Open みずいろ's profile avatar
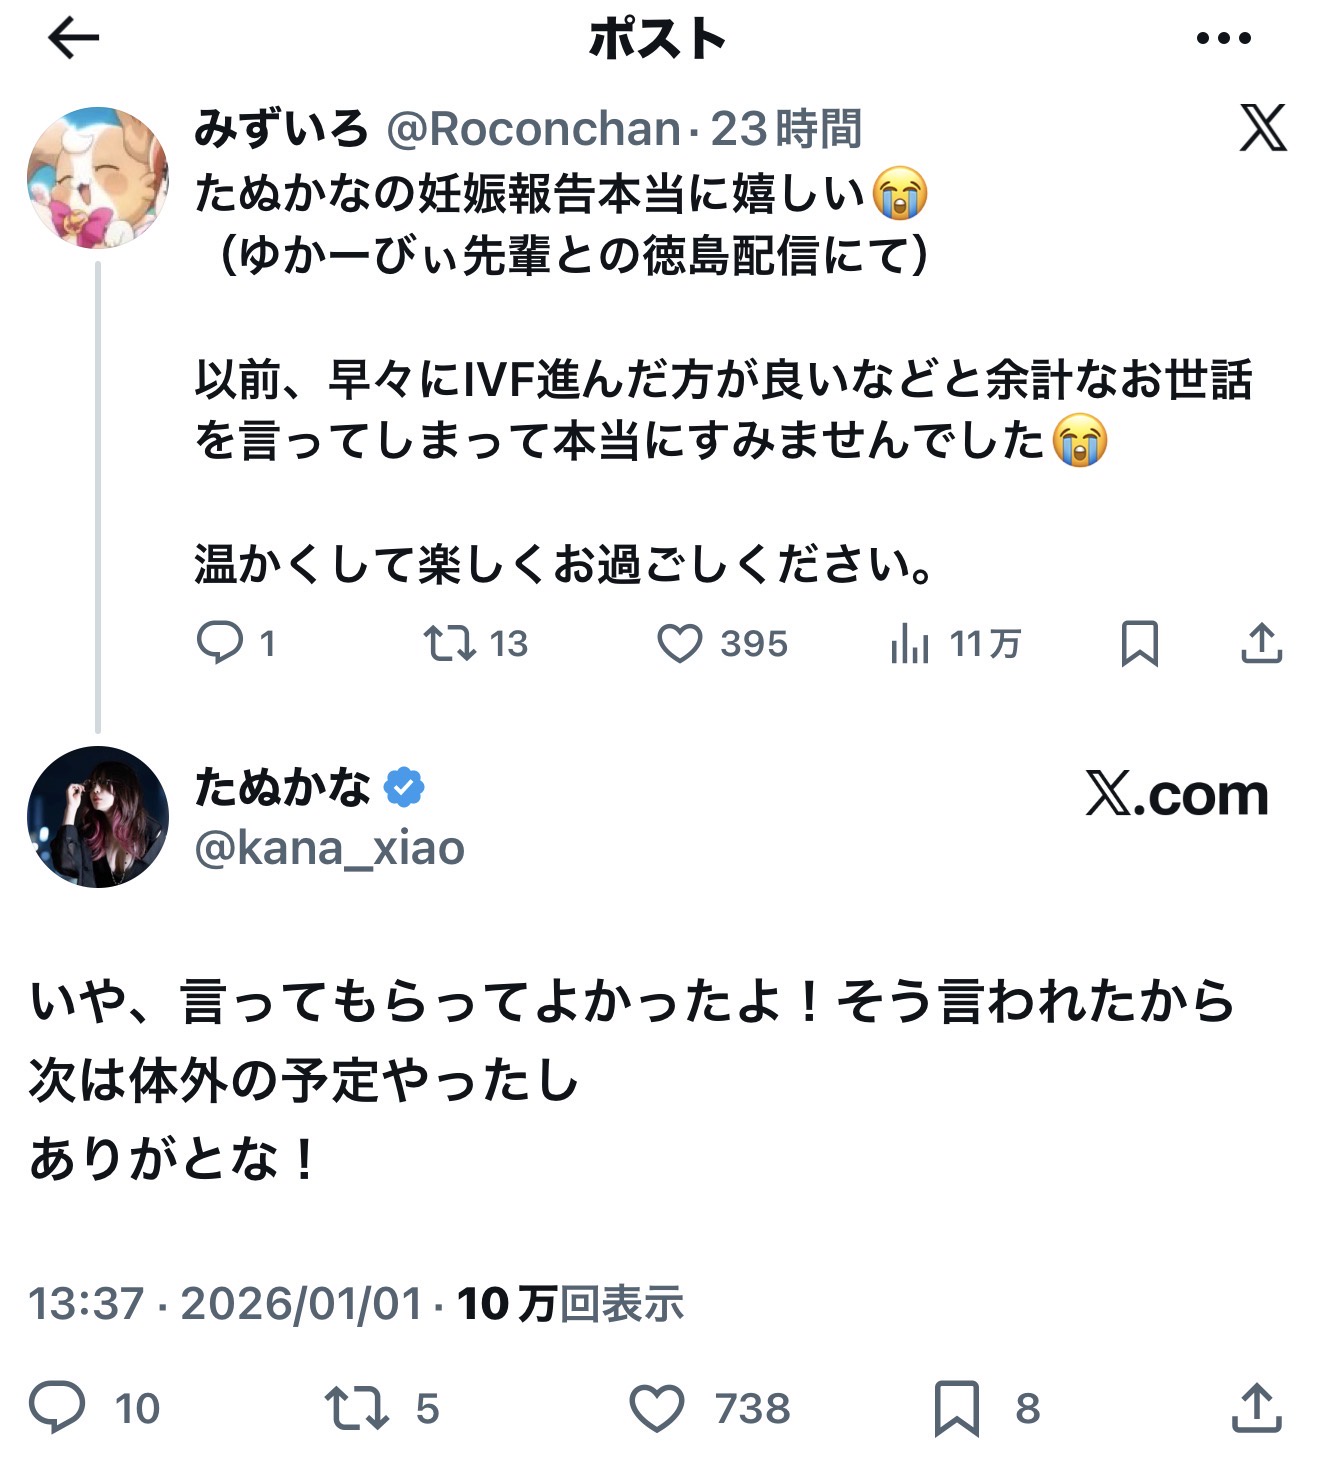 coord(98,177)
